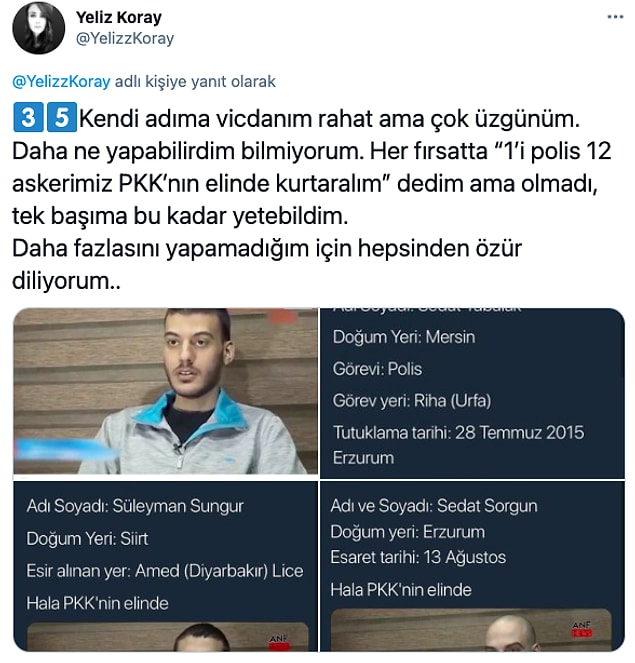Screen dimensions: 635x663
Task: Click the Tutuklama tarihi: 28 Temmuz 2015 line
Action: pyautogui.click(x=458, y=433)
